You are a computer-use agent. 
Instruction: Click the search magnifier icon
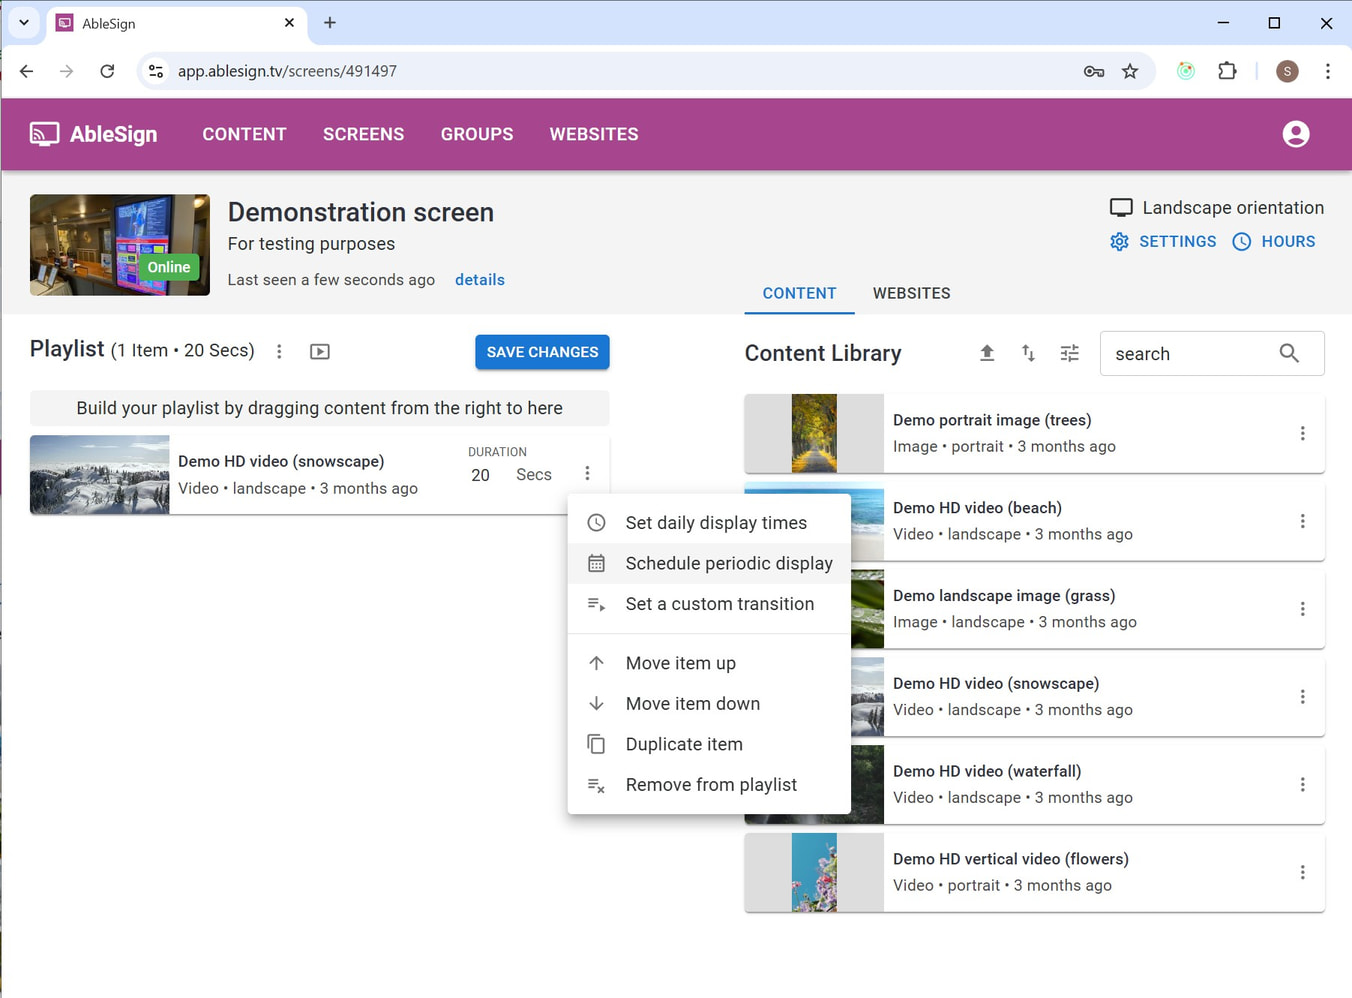(x=1289, y=353)
